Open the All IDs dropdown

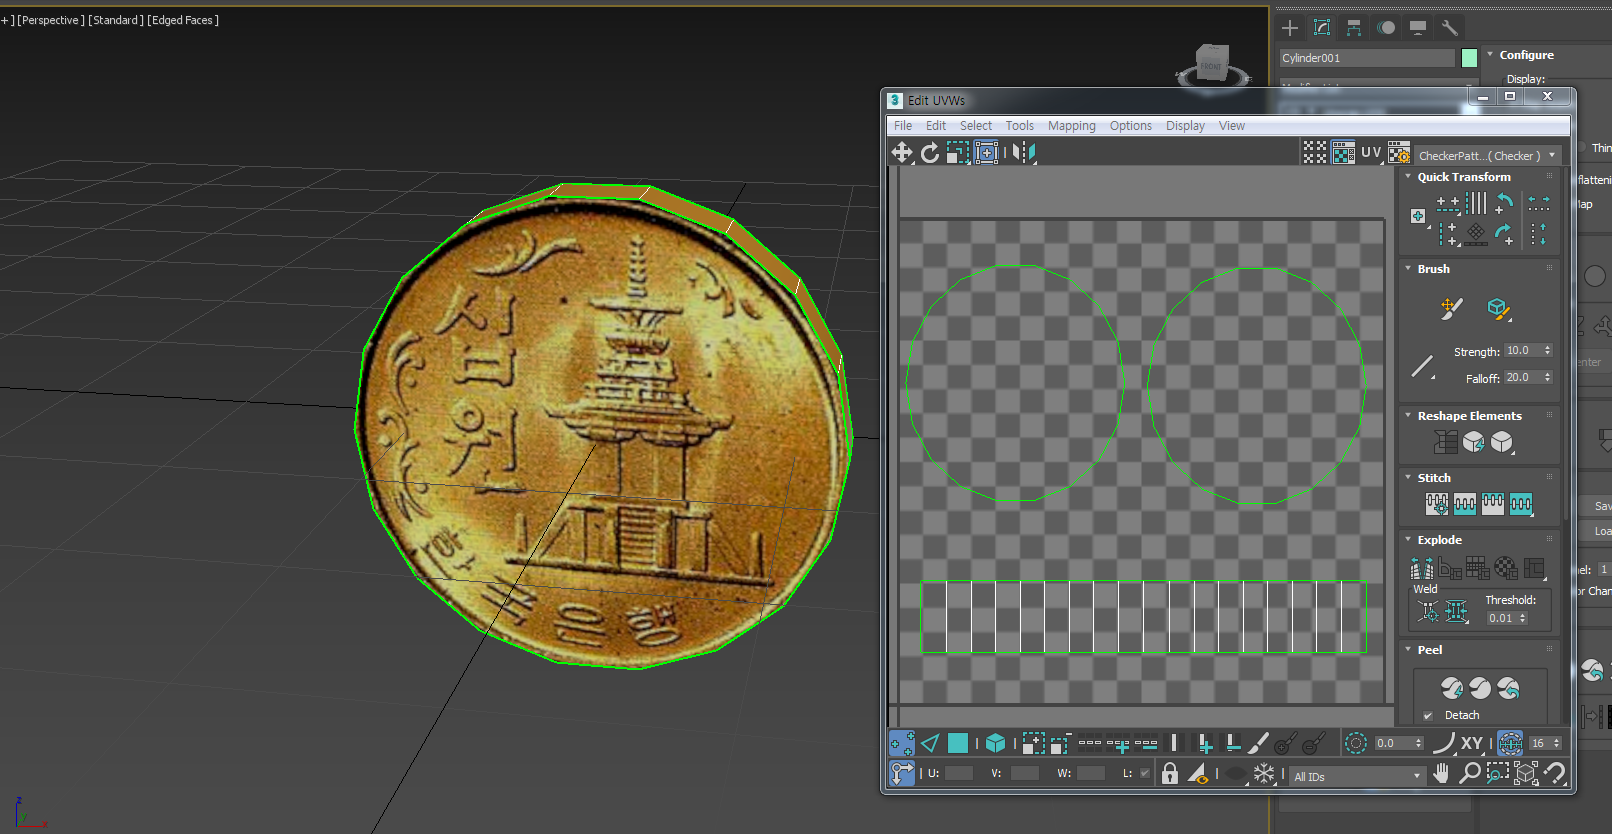coord(1357,776)
